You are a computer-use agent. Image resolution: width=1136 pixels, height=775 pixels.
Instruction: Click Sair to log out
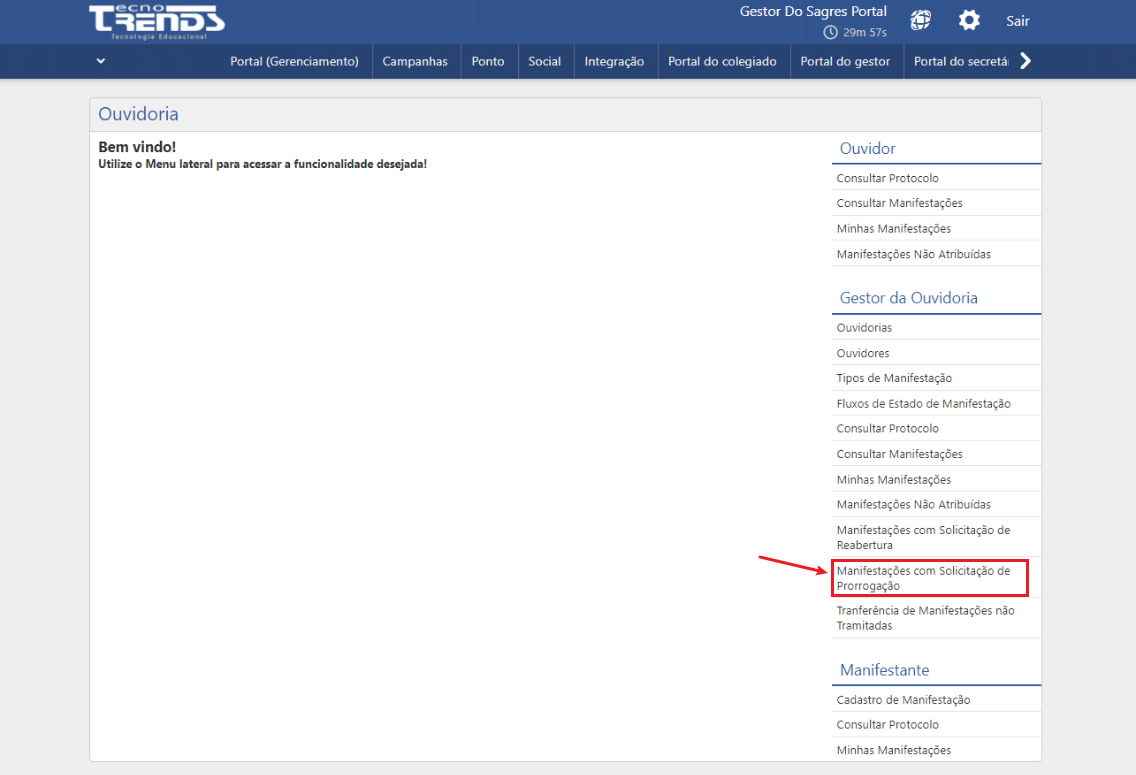coord(1017,21)
